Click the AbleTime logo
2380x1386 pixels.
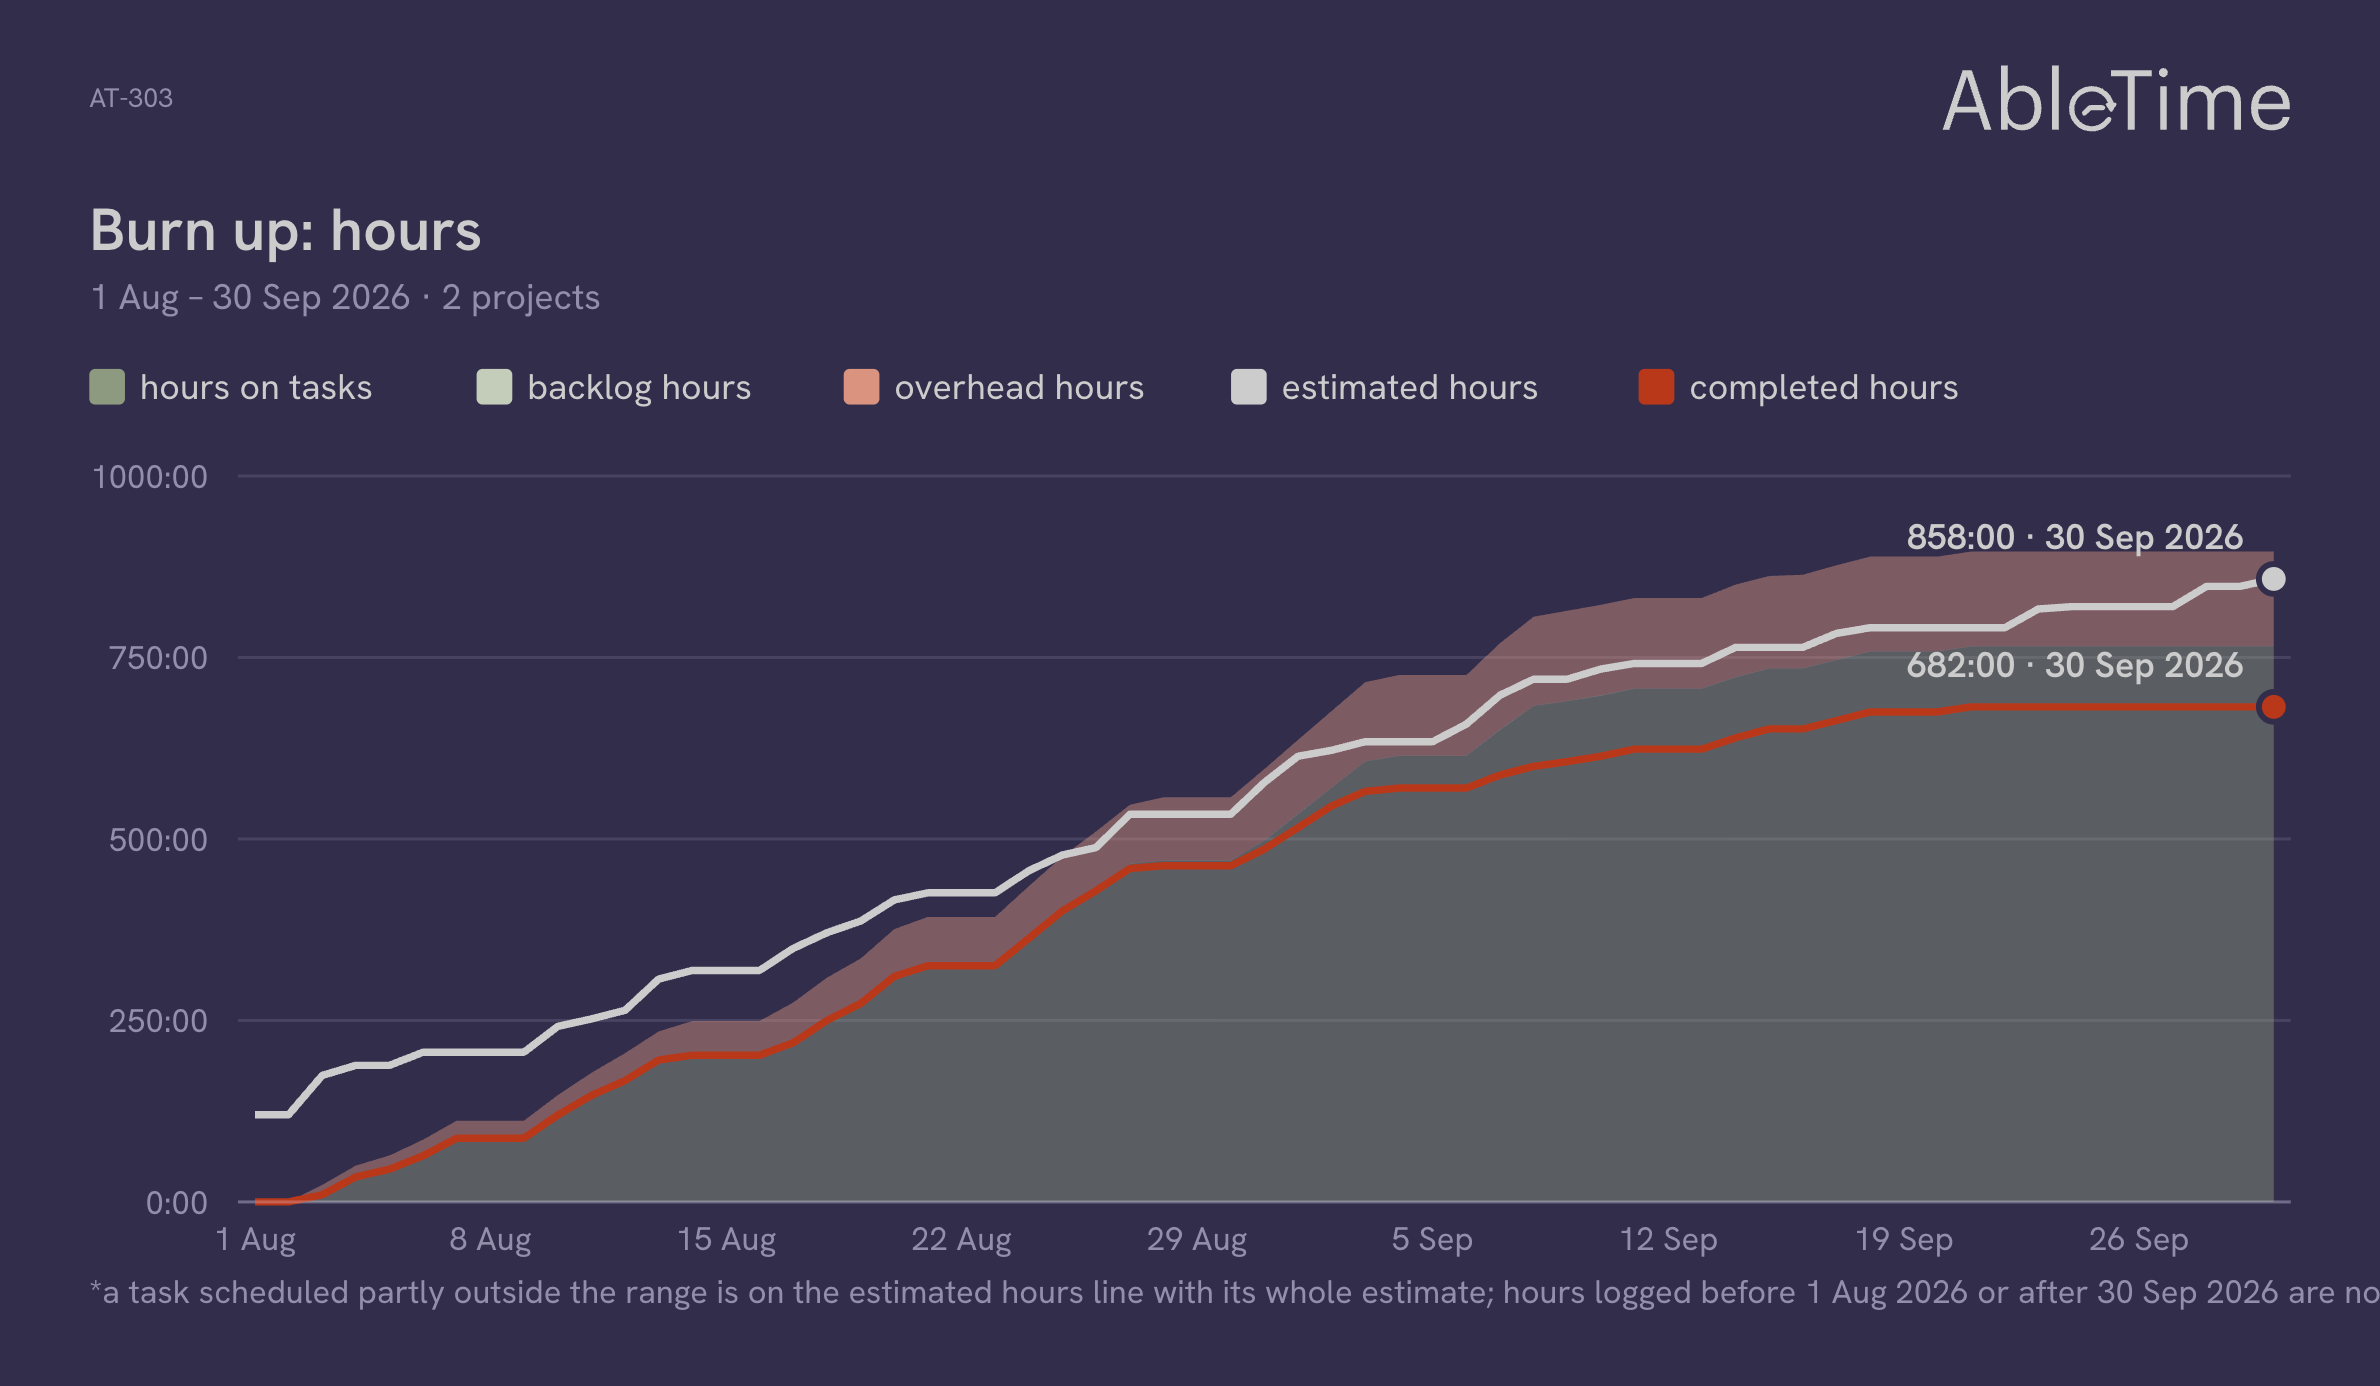coord(2116,101)
